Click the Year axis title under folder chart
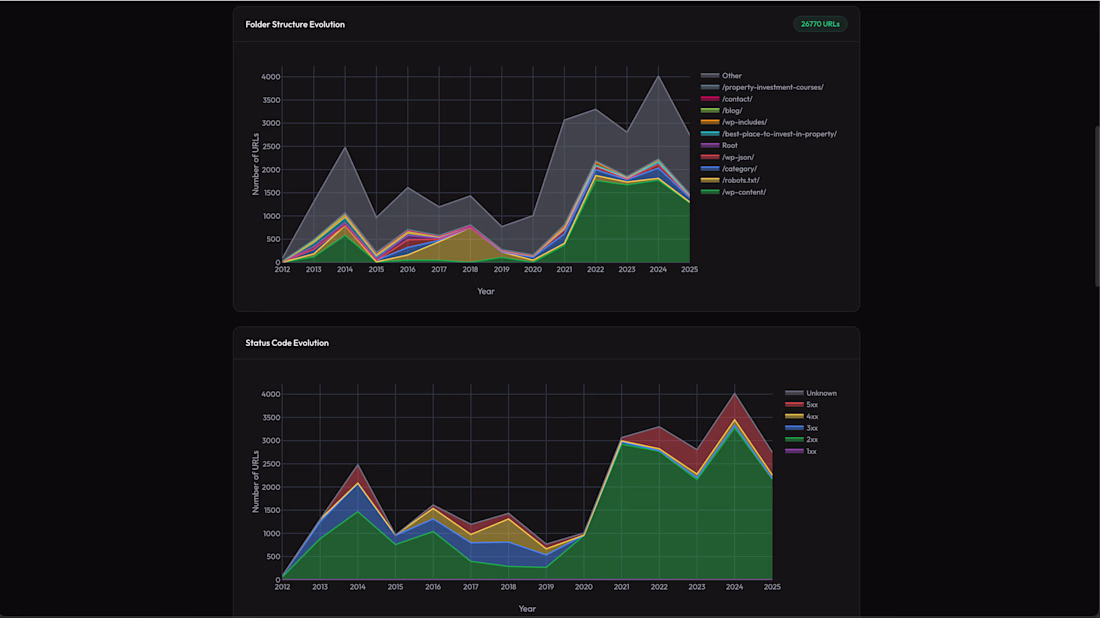 tap(485, 291)
